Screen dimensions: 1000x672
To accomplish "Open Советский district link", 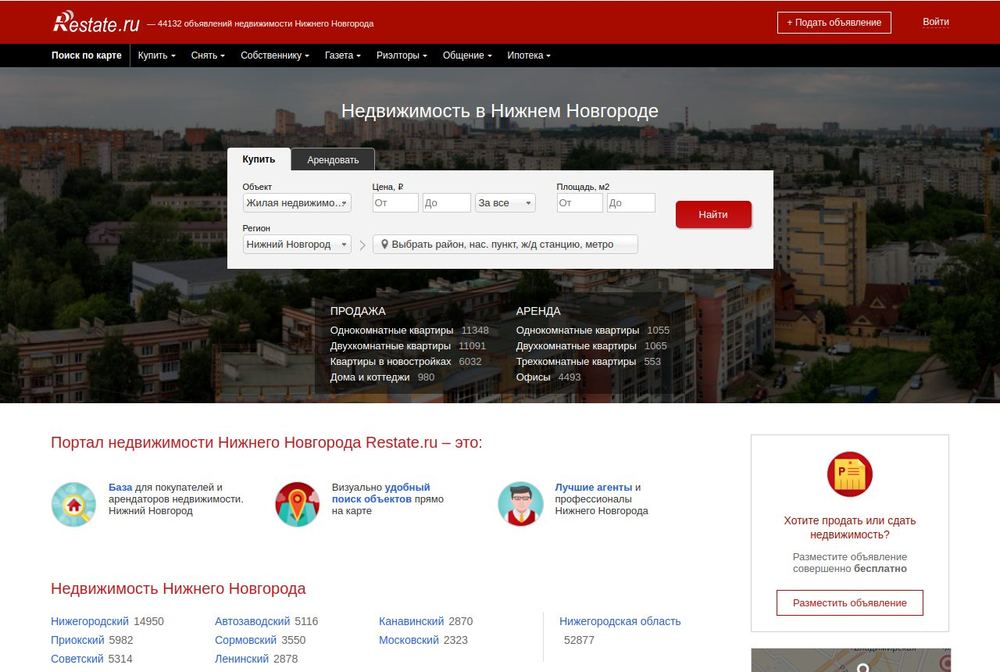I will 77,659.
